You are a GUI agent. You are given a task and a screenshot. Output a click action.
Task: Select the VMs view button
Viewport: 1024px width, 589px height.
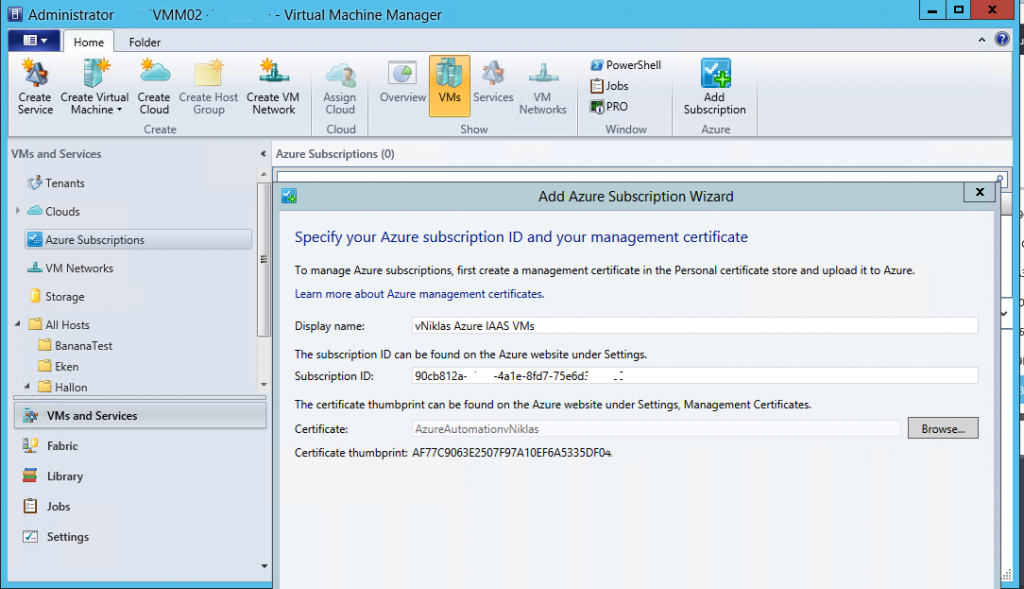(449, 86)
